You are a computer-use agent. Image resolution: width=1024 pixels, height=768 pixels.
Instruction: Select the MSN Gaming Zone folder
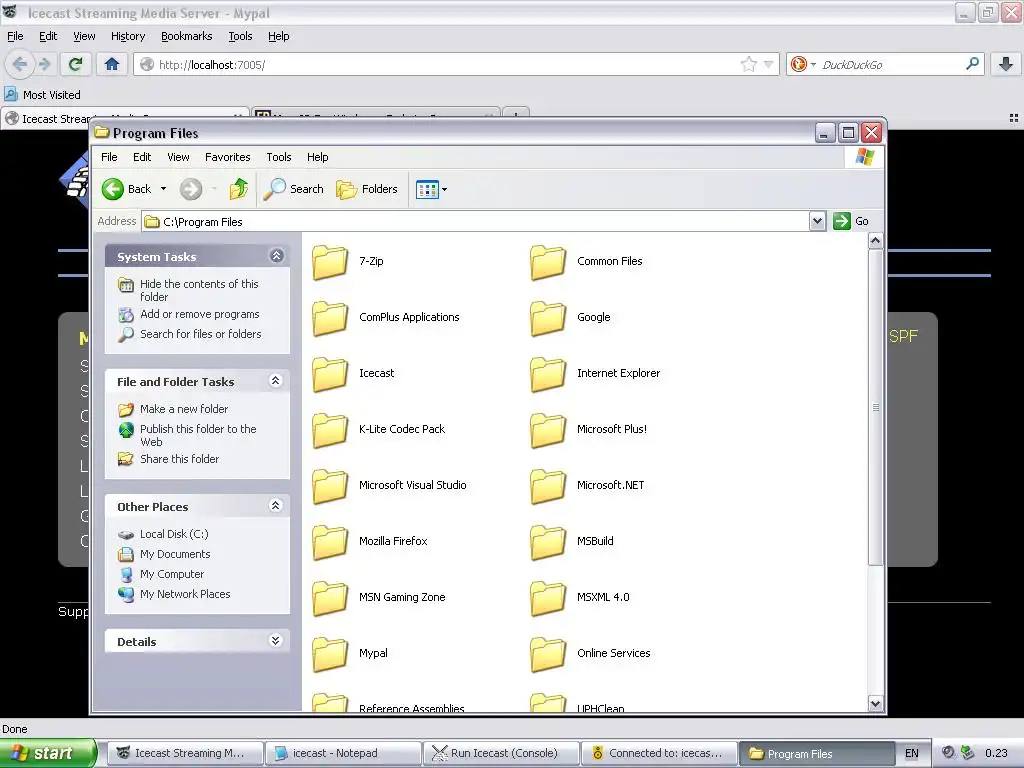tap(379, 598)
